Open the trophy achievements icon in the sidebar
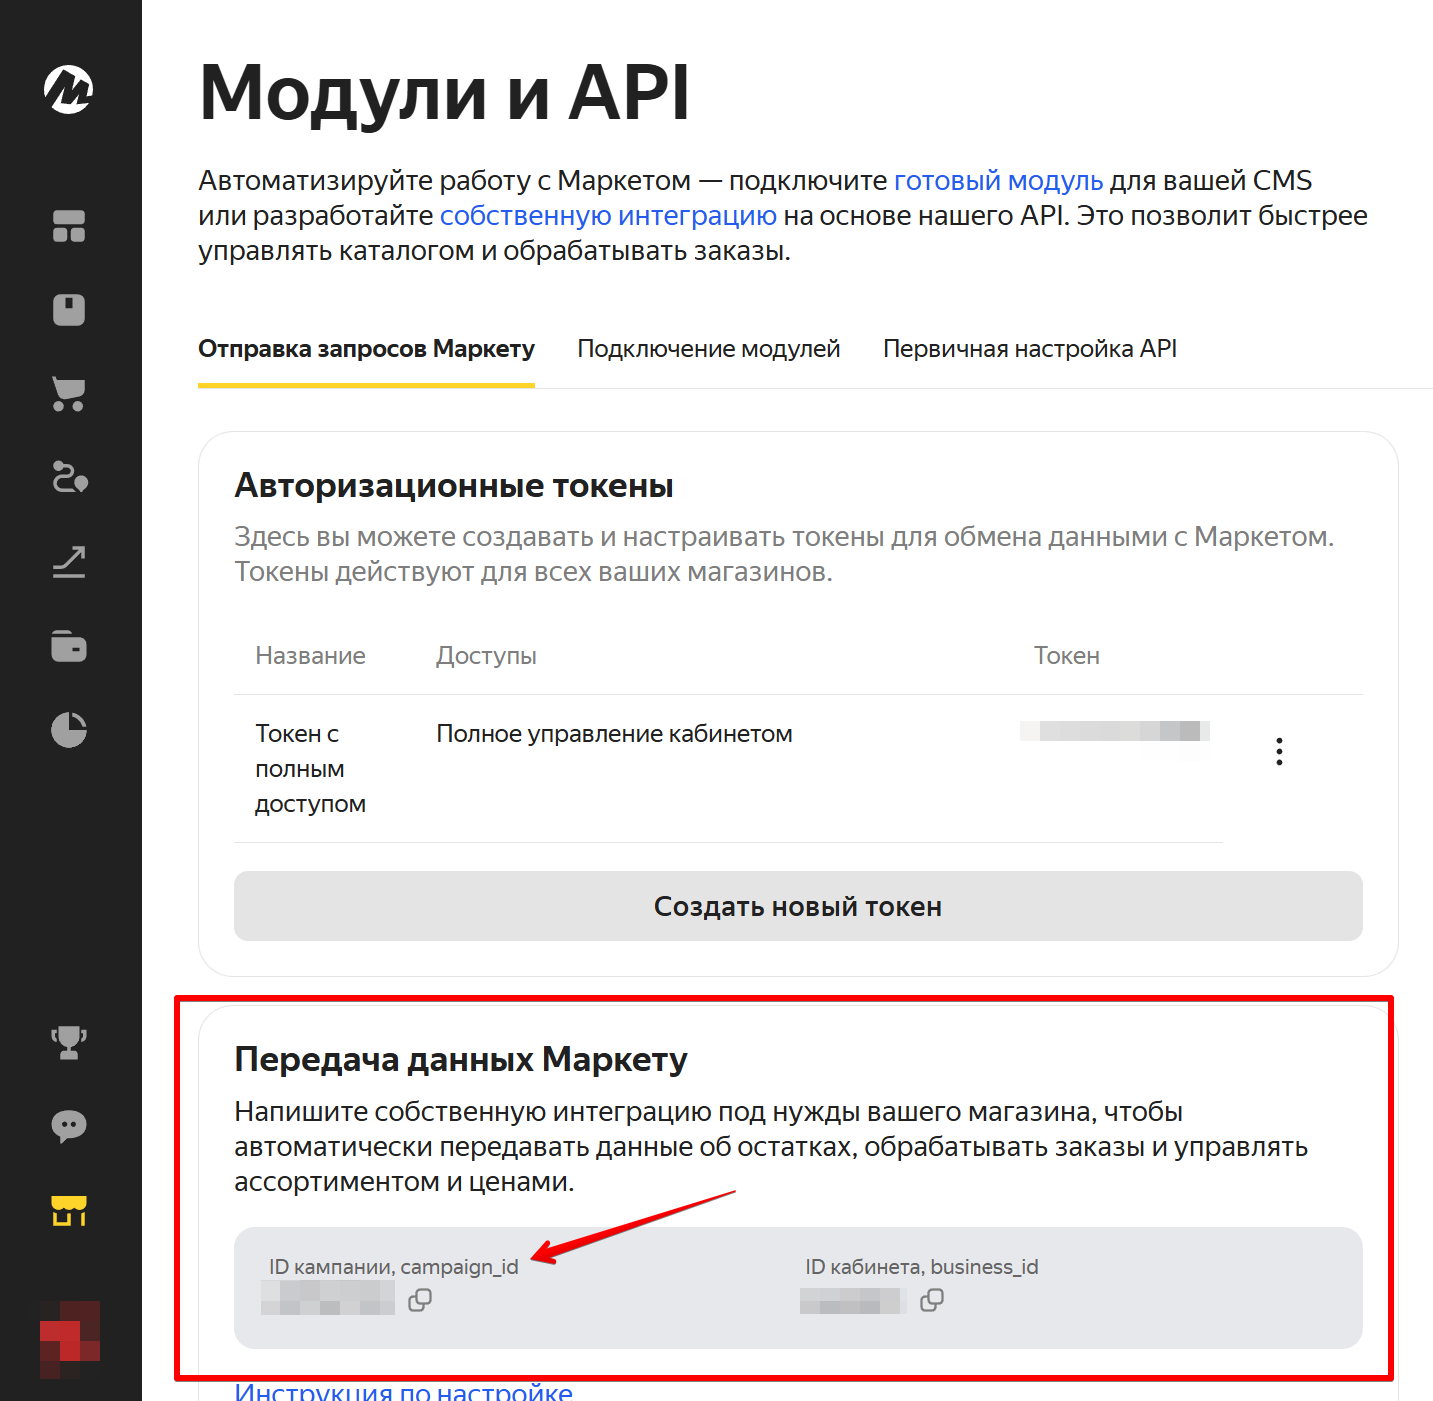Screen dimensions: 1433x1401 click(x=69, y=1043)
